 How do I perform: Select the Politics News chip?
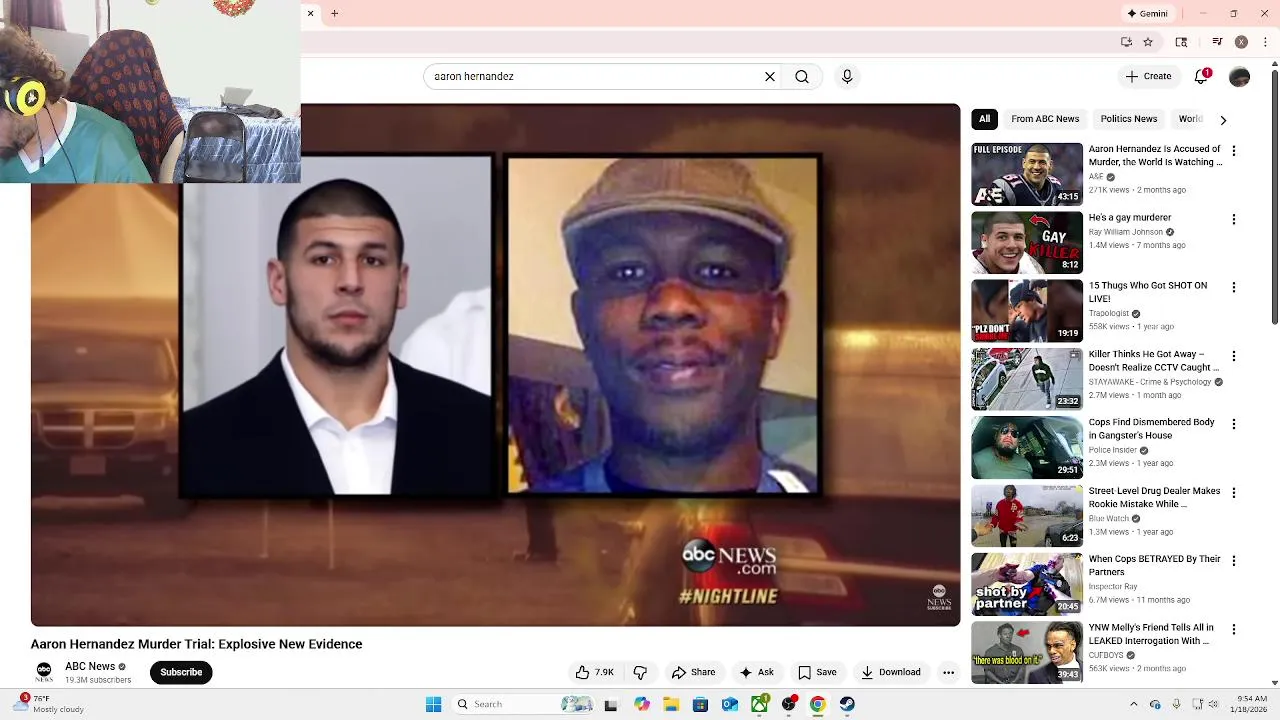[1129, 119]
